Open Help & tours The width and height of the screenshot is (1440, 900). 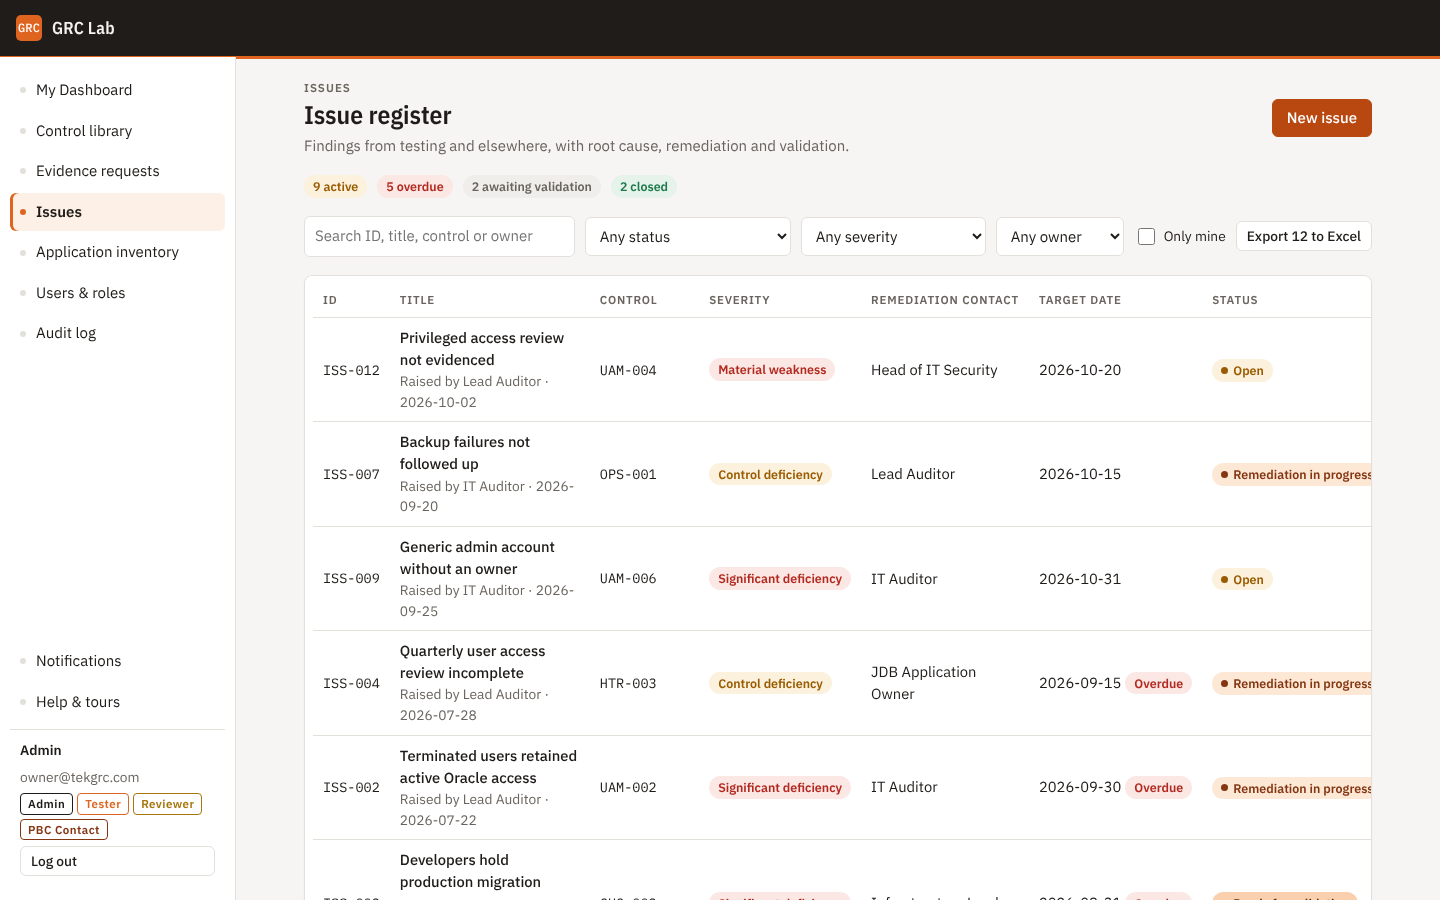click(x=117, y=702)
